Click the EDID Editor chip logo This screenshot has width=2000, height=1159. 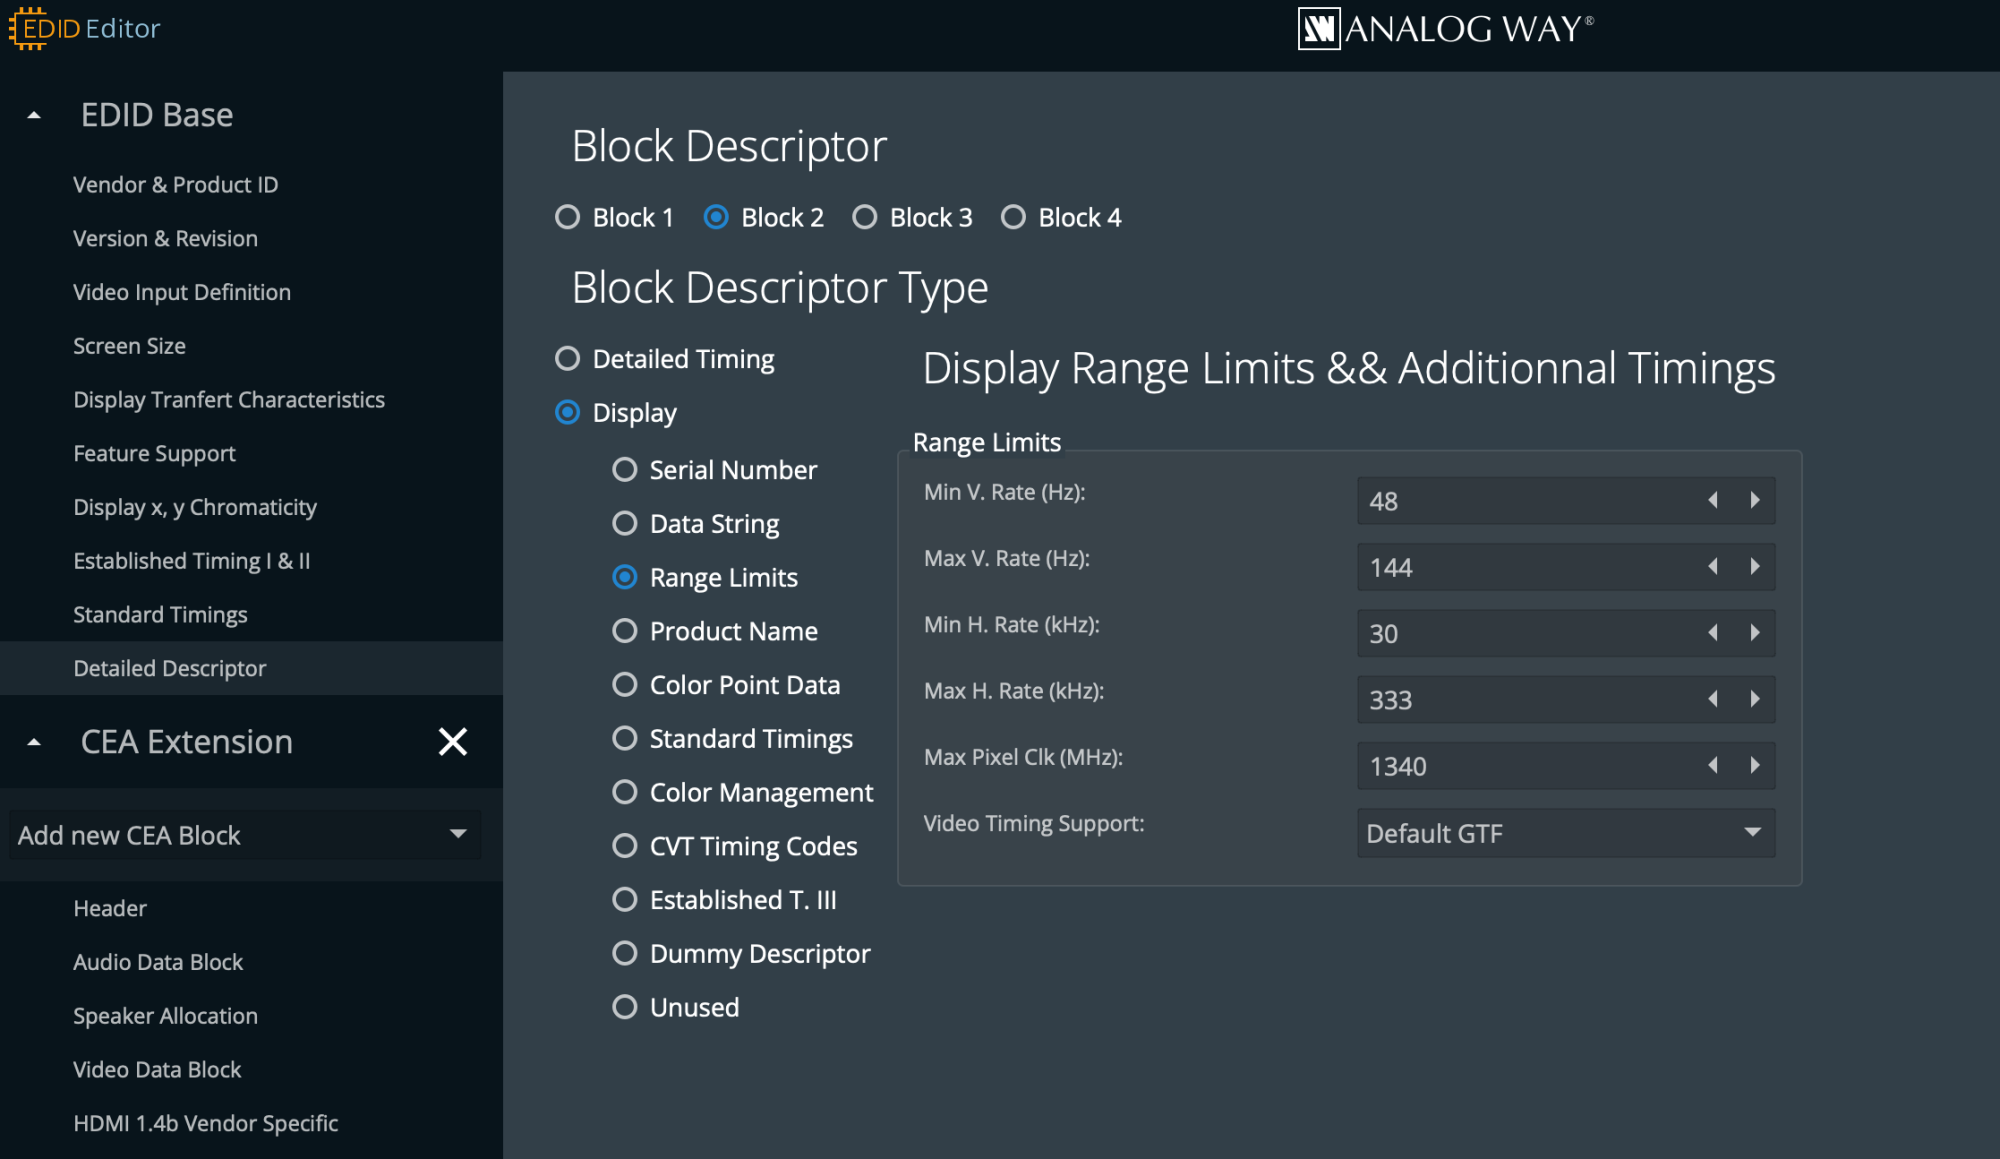pos(28,28)
